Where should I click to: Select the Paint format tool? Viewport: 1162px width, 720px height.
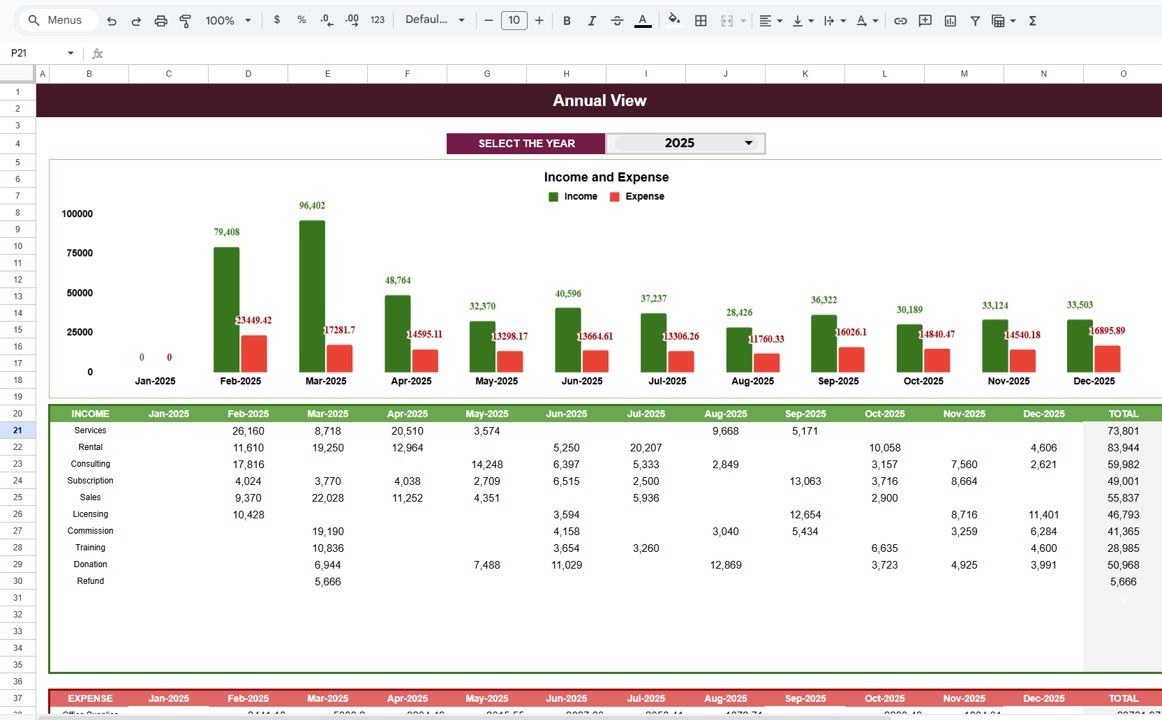tap(185, 20)
